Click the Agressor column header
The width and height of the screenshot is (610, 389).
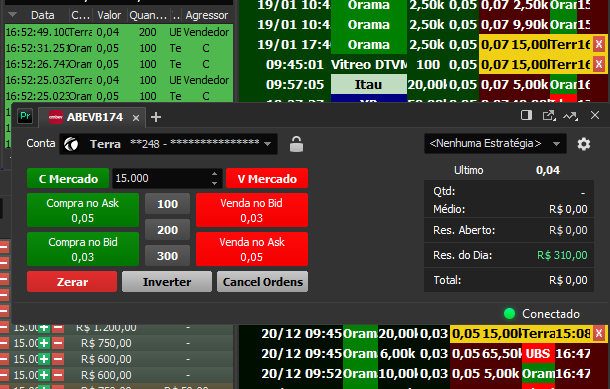point(207,15)
